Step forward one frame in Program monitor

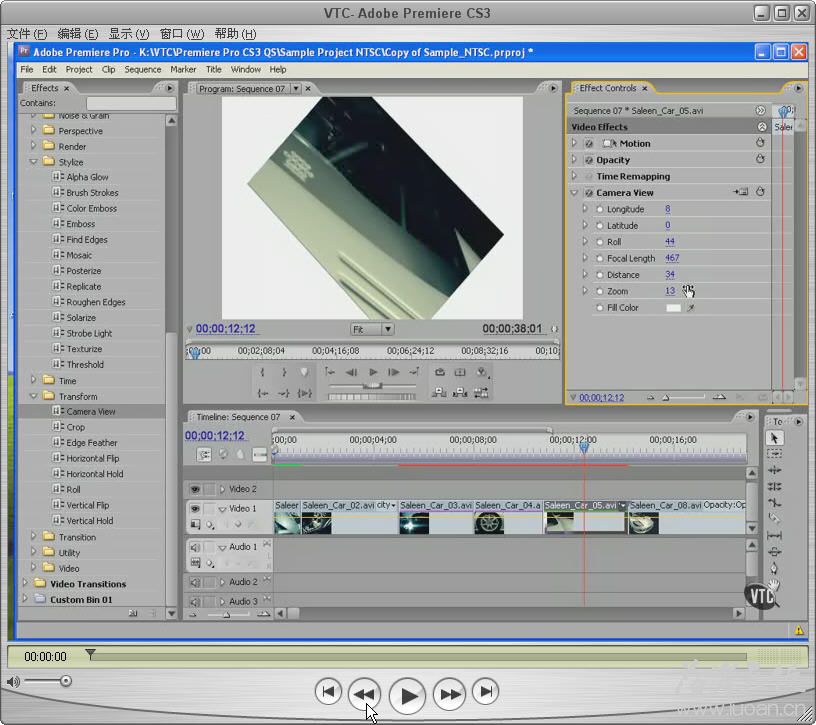click(x=394, y=372)
